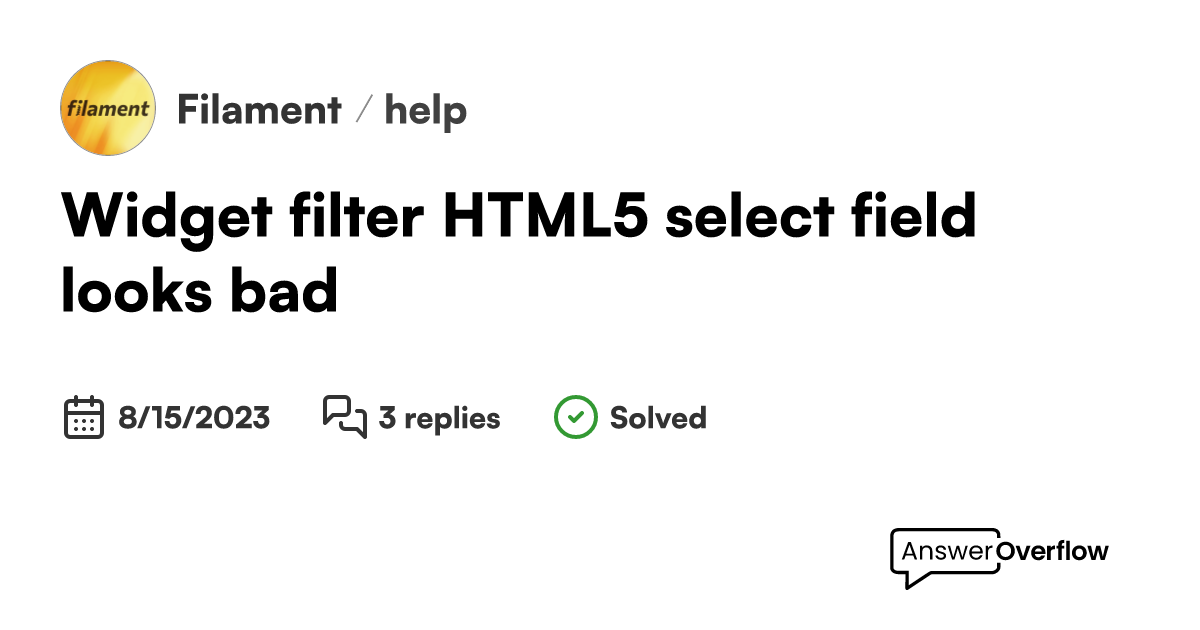Click the words select field in title
The height and width of the screenshot is (630, 1200).
point(821,216)
